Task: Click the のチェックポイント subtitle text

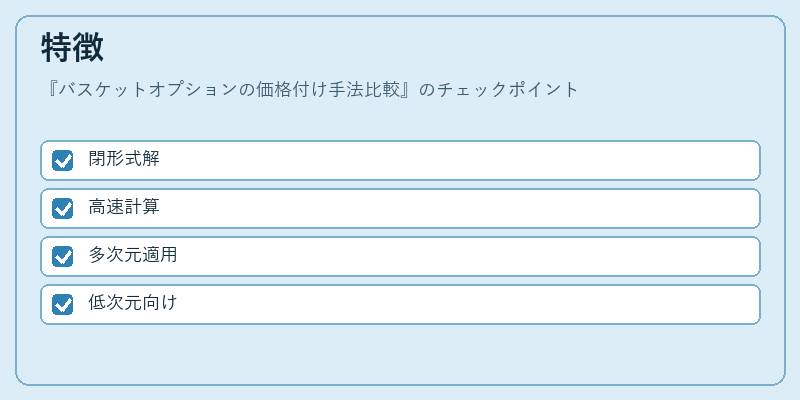Action: click(x=499, y=90)
